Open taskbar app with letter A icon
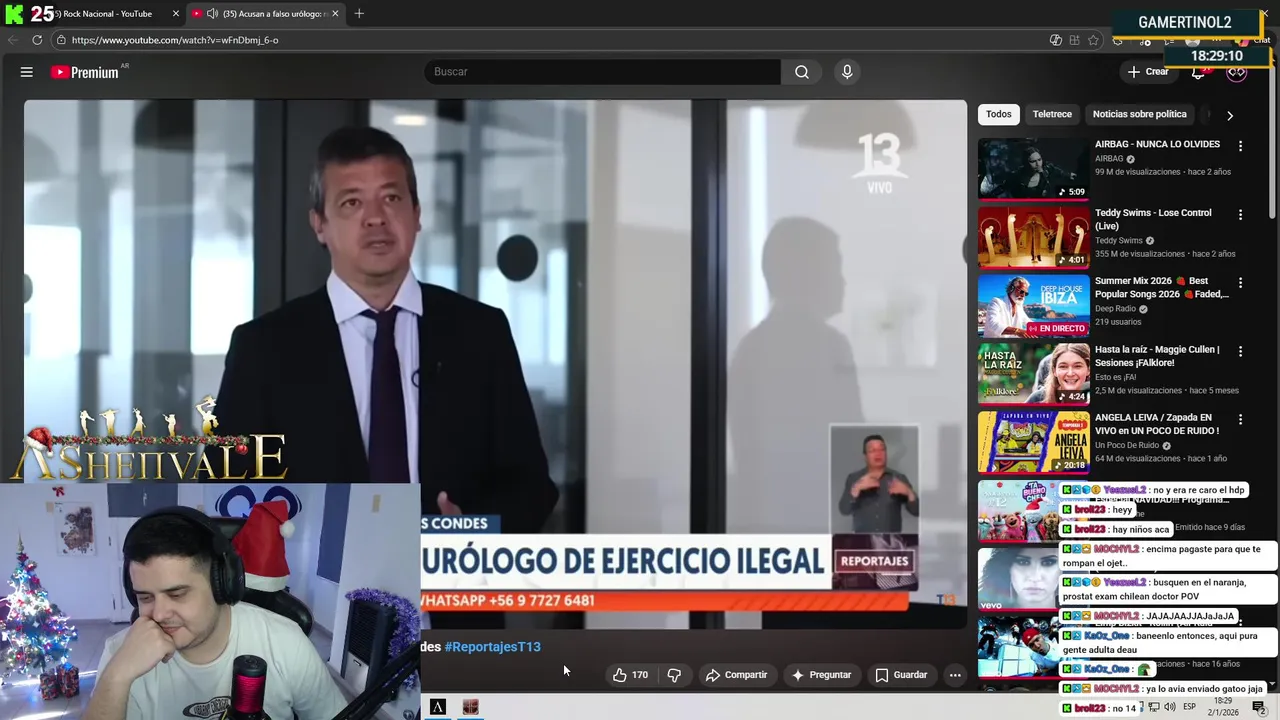Viewport: 1280px width, 720px height. click(437, 707)
